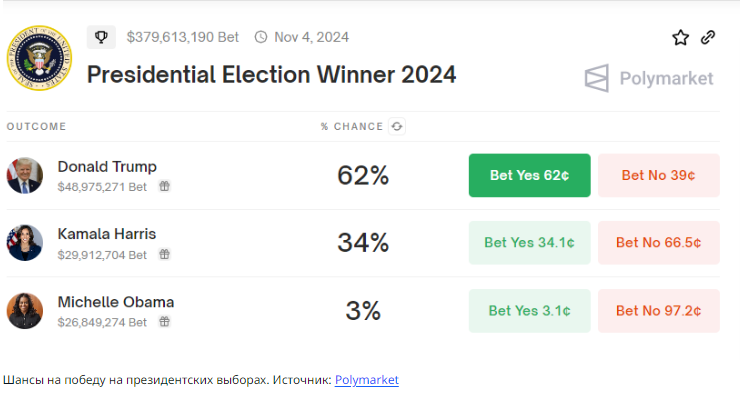Click the Nov 4, 2024 date
The height and width of the screenshot is (394, 740).
[311, 37]
